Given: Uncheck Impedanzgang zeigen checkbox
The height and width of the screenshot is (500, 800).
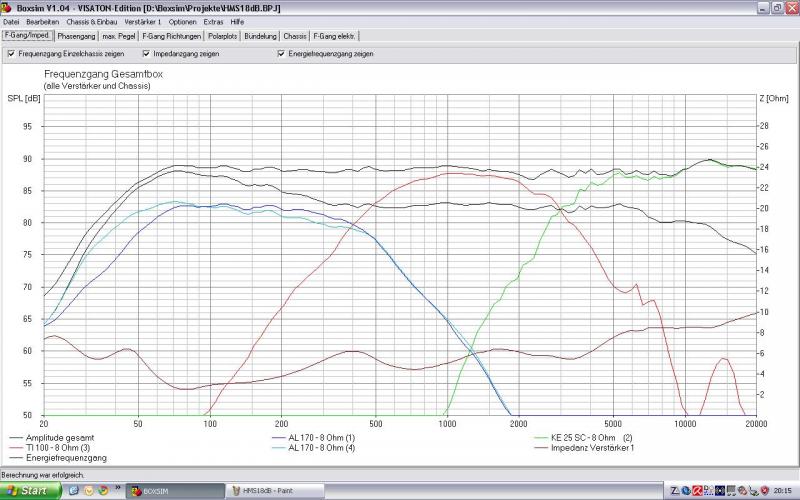Looking at the screenshot, I should point(146,53).
